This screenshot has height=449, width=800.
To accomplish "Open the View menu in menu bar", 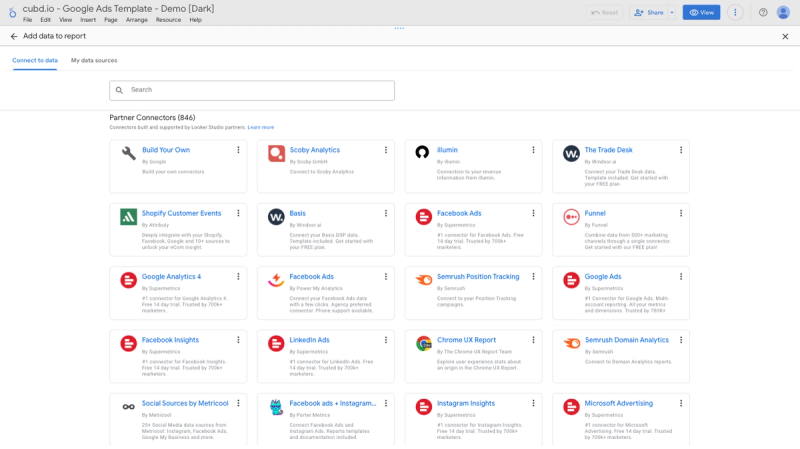I will (x=65, y=20).
